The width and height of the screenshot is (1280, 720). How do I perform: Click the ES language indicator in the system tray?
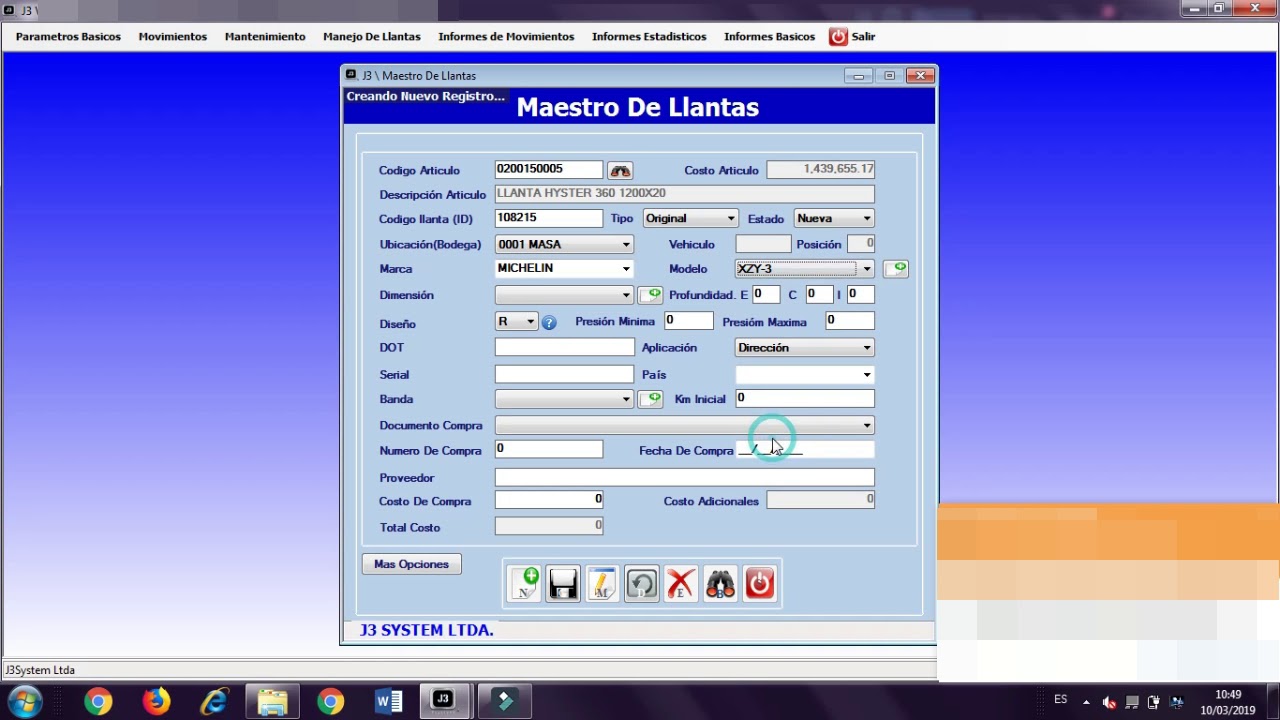click(x=1060, y=700)
